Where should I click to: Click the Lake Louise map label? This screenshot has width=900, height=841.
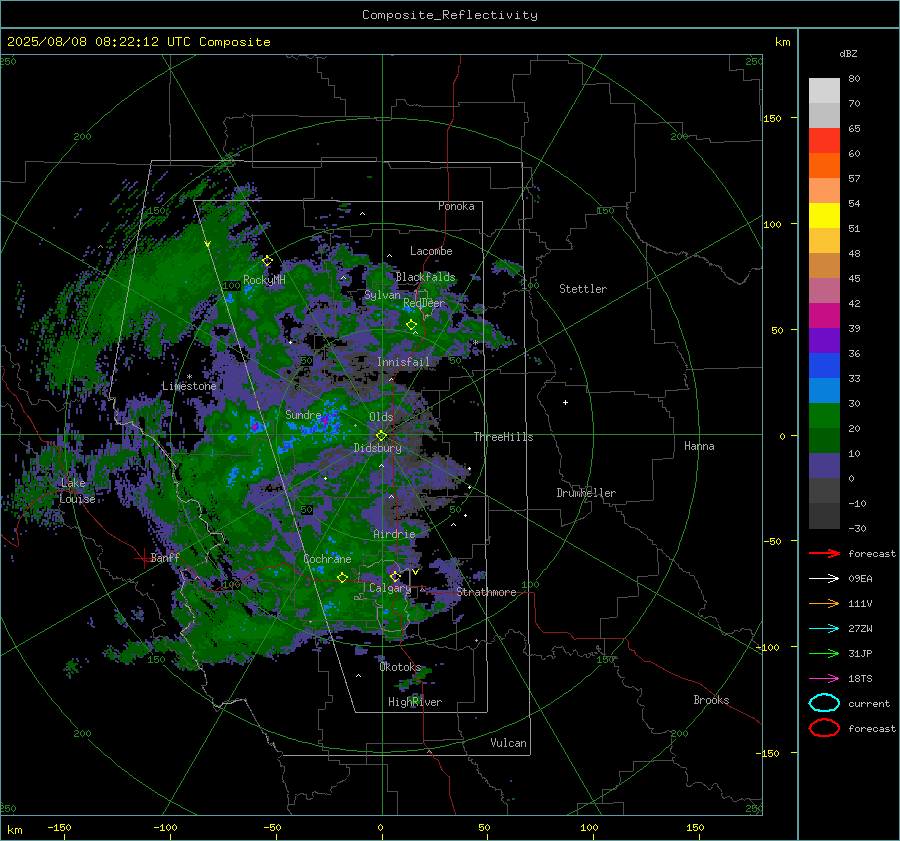click(77, 491)
